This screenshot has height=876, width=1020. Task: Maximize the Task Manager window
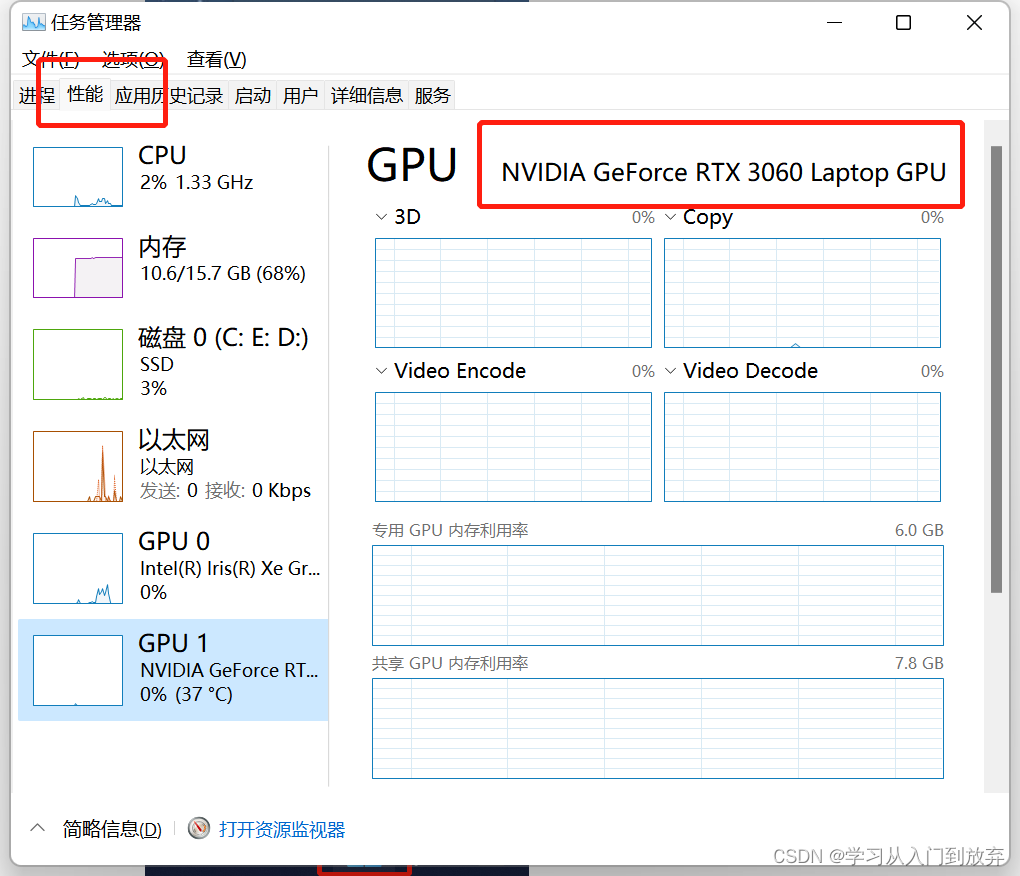[904, 23]
